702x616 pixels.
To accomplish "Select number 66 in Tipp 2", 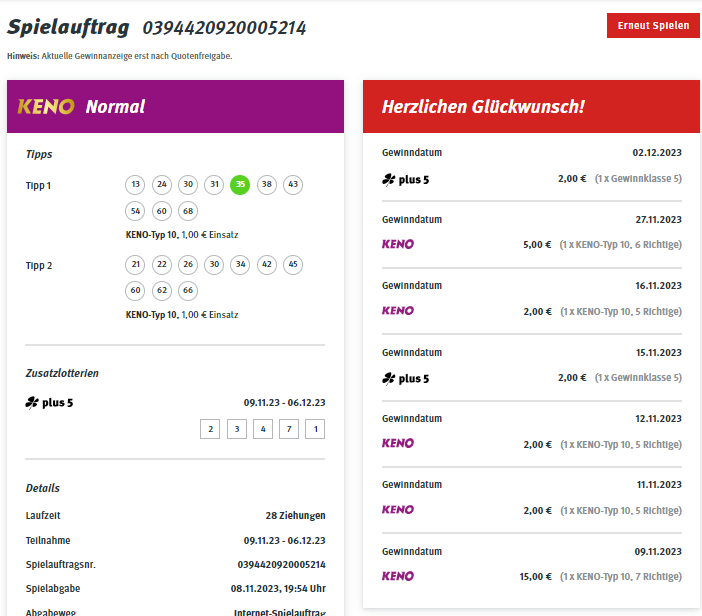I will point(188,291).
